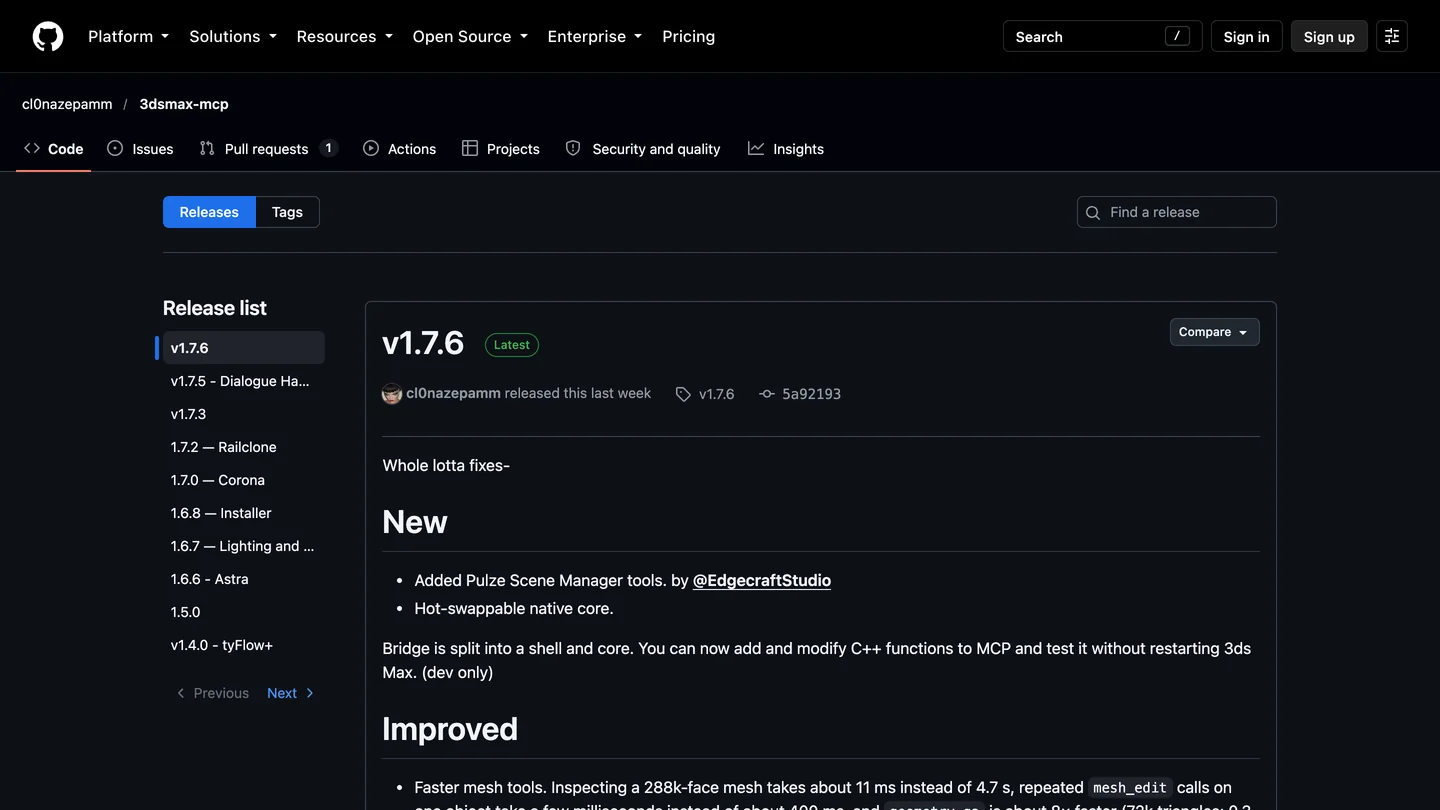Select release 1.6.6 - Astra
Image resolution: width=1440 pixels, height=810 pixels.
coord(244,579)
